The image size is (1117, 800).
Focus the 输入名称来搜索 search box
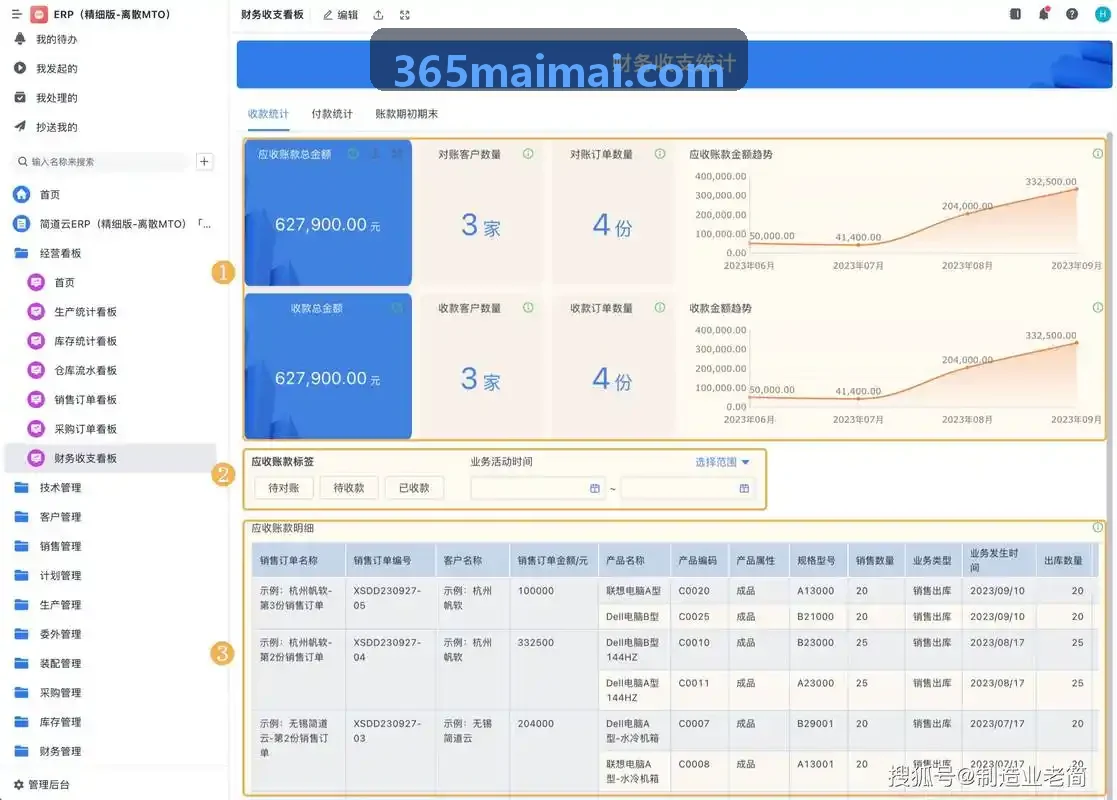click(100, 162)
